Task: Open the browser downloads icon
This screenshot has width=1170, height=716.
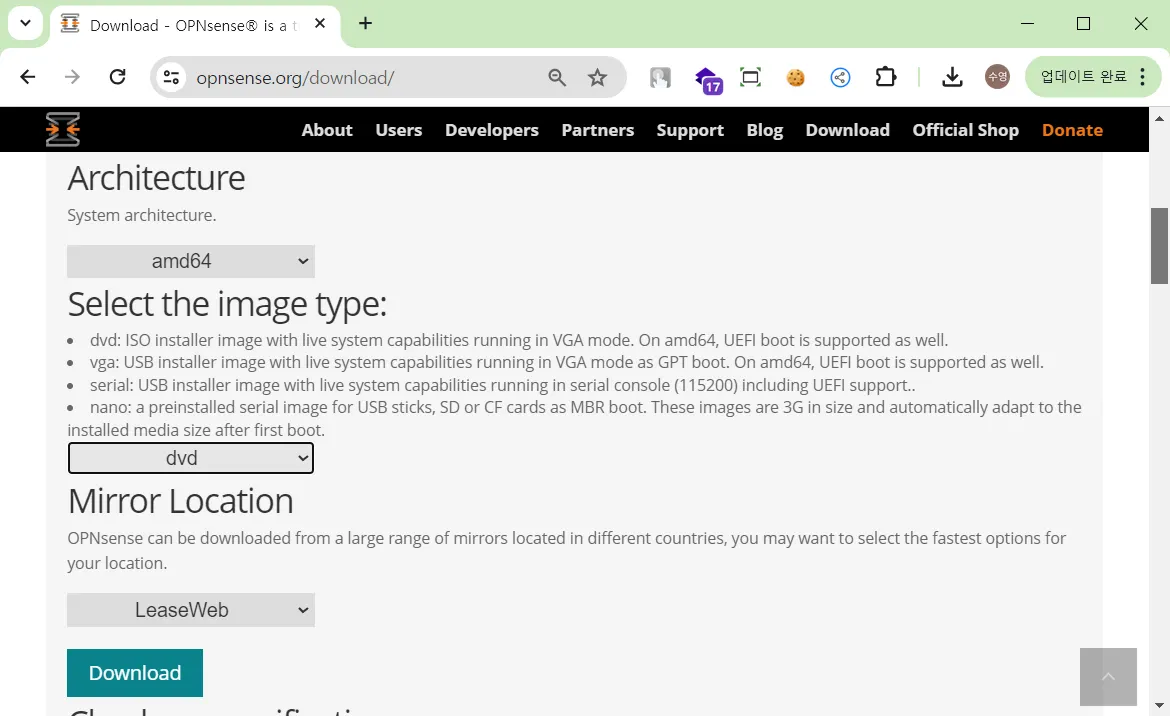Action: (952, 77)
